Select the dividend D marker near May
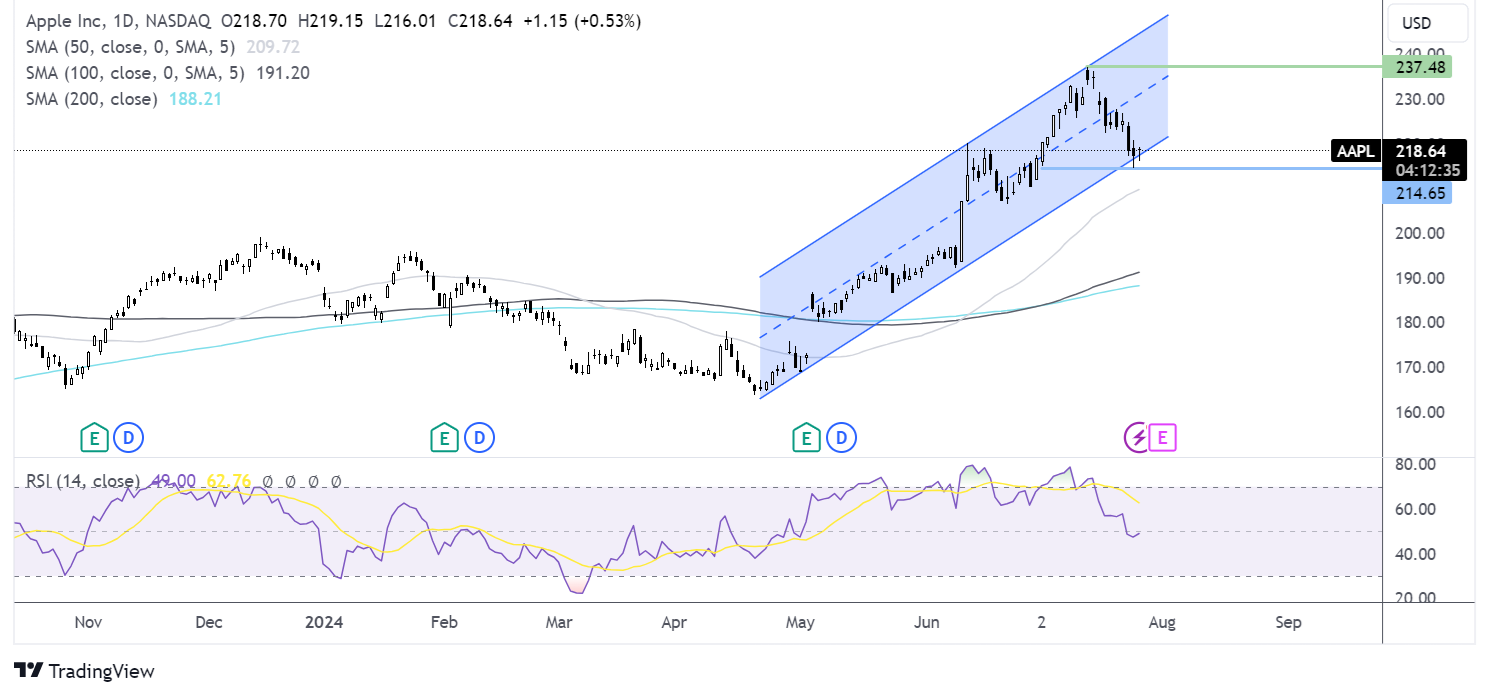 point(841,437)
